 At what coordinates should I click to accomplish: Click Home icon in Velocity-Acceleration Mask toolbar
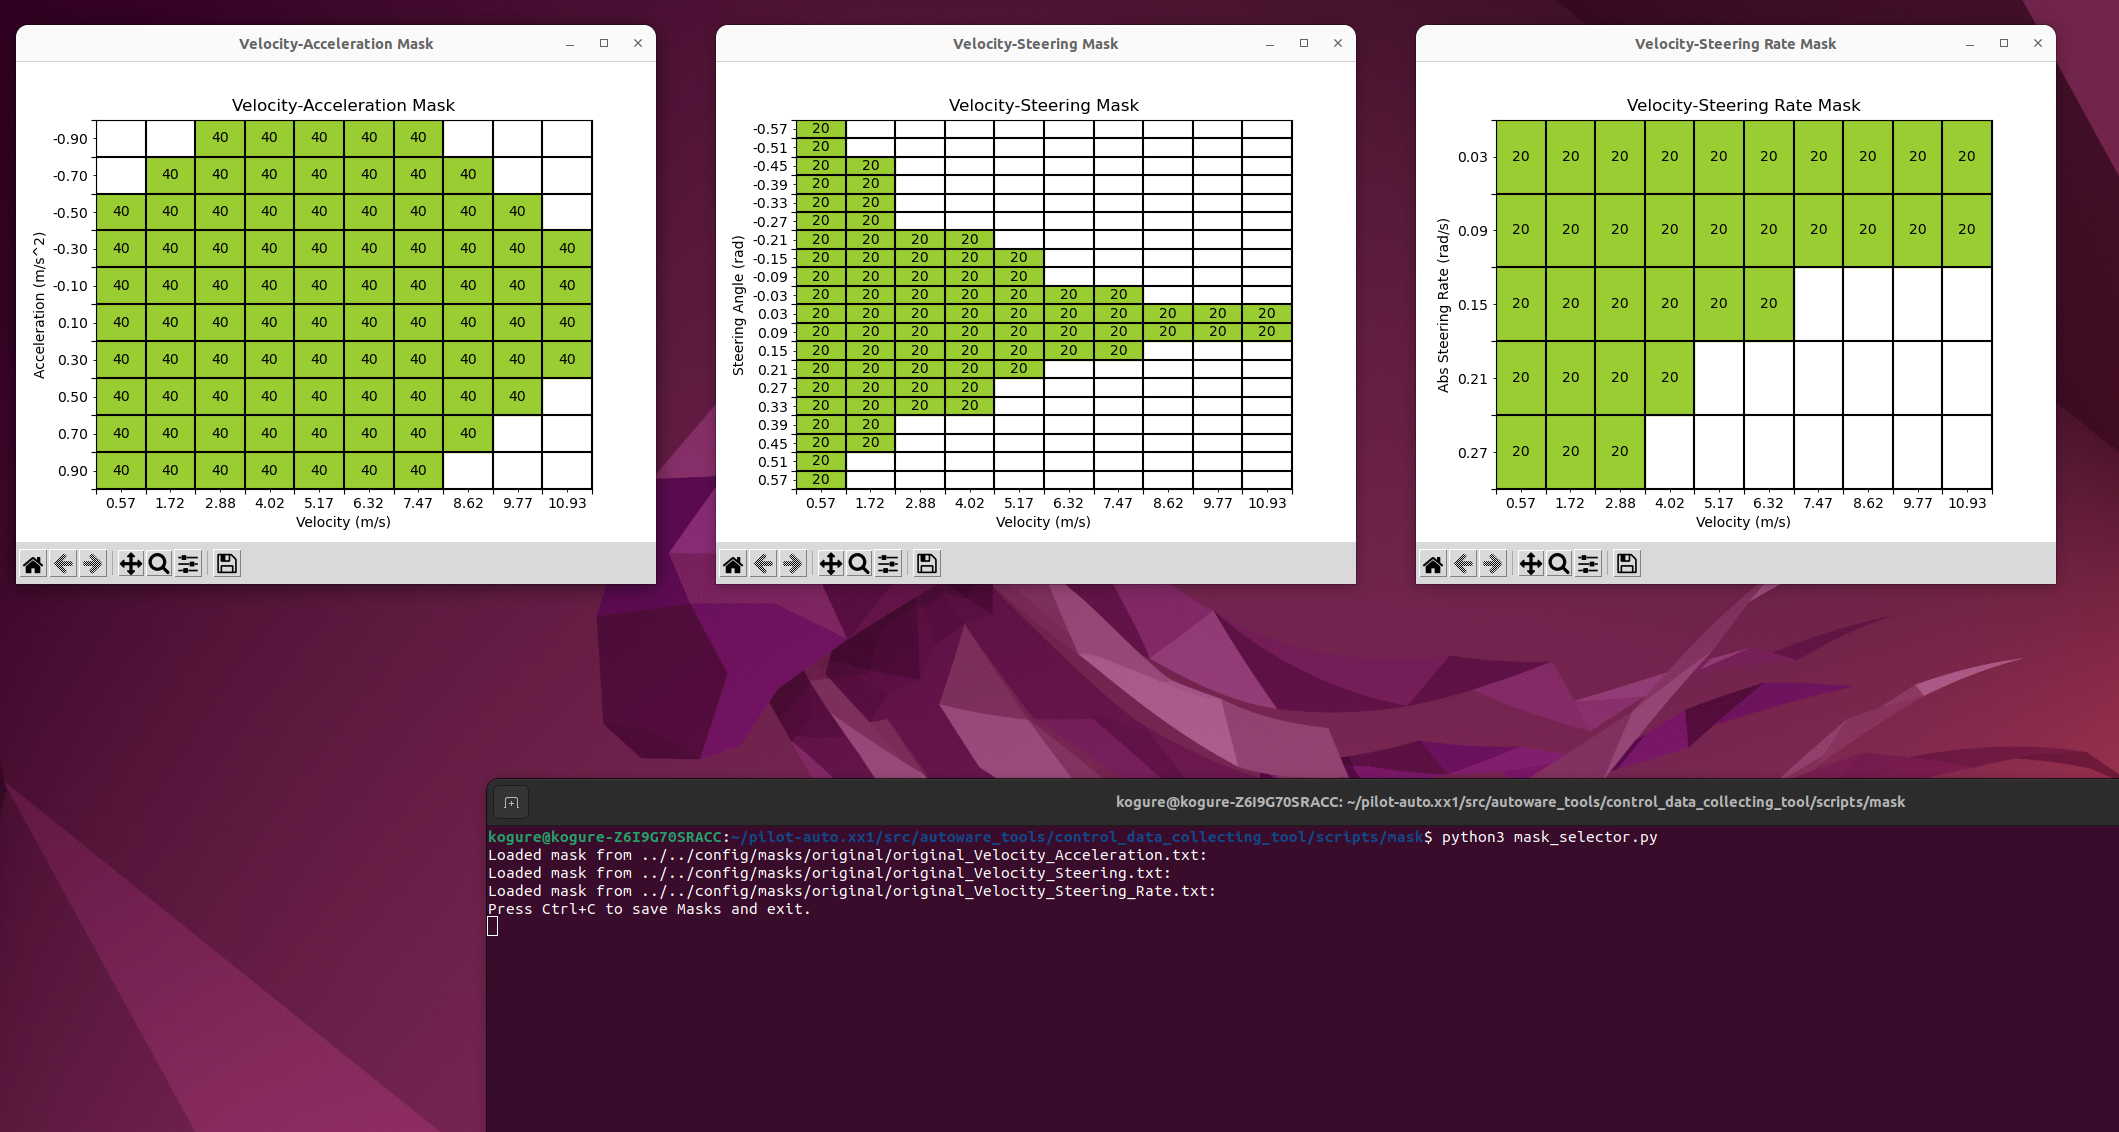(33, 564)
